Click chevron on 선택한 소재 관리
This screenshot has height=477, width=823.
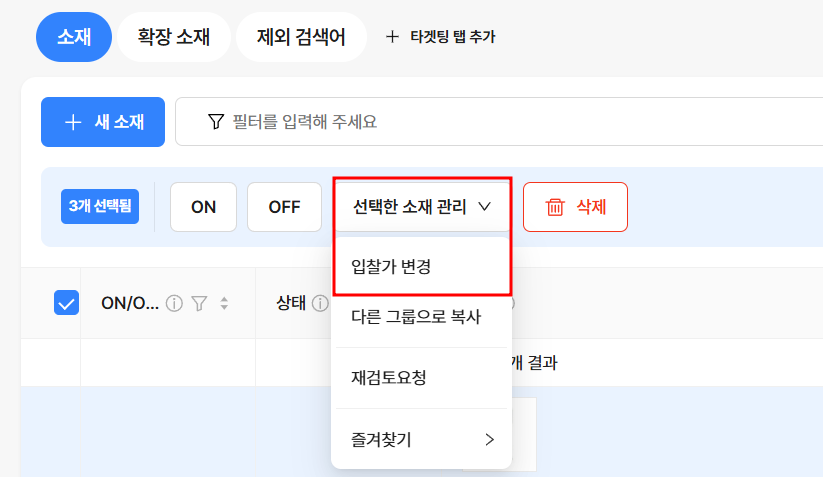pyautogui.click(x=484, y=207)
